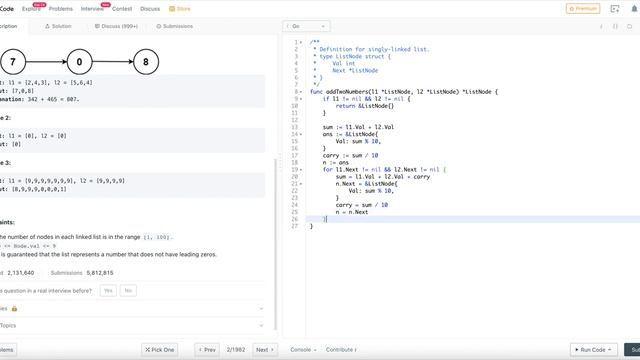Click the description panel vertical scrollbar

(x=276, y=244)
